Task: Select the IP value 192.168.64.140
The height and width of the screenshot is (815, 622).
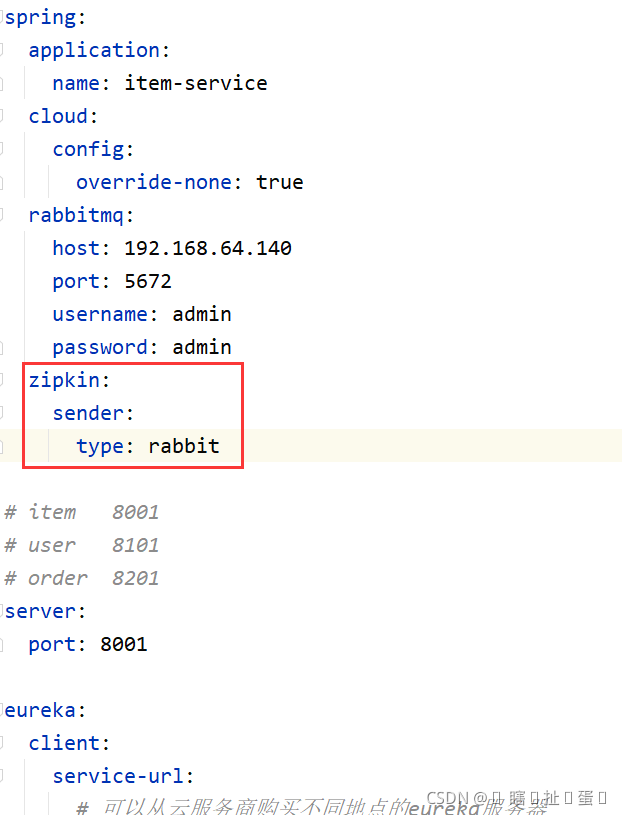Action: click(208, 248)
